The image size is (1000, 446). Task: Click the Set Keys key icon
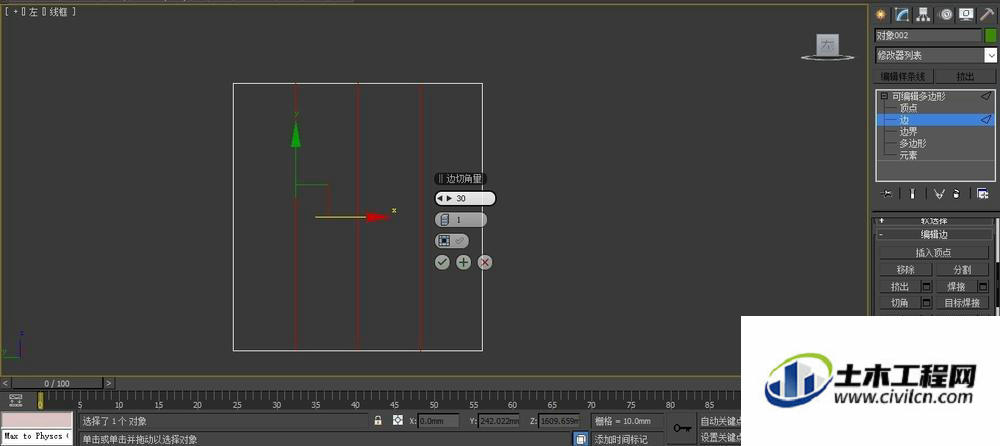pos(682,428)
